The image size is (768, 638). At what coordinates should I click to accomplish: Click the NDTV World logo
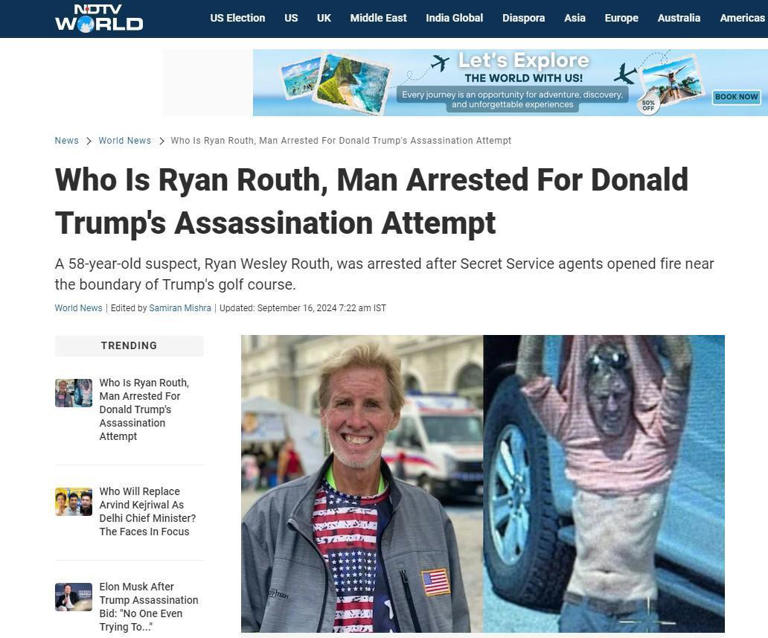point(99,18)
